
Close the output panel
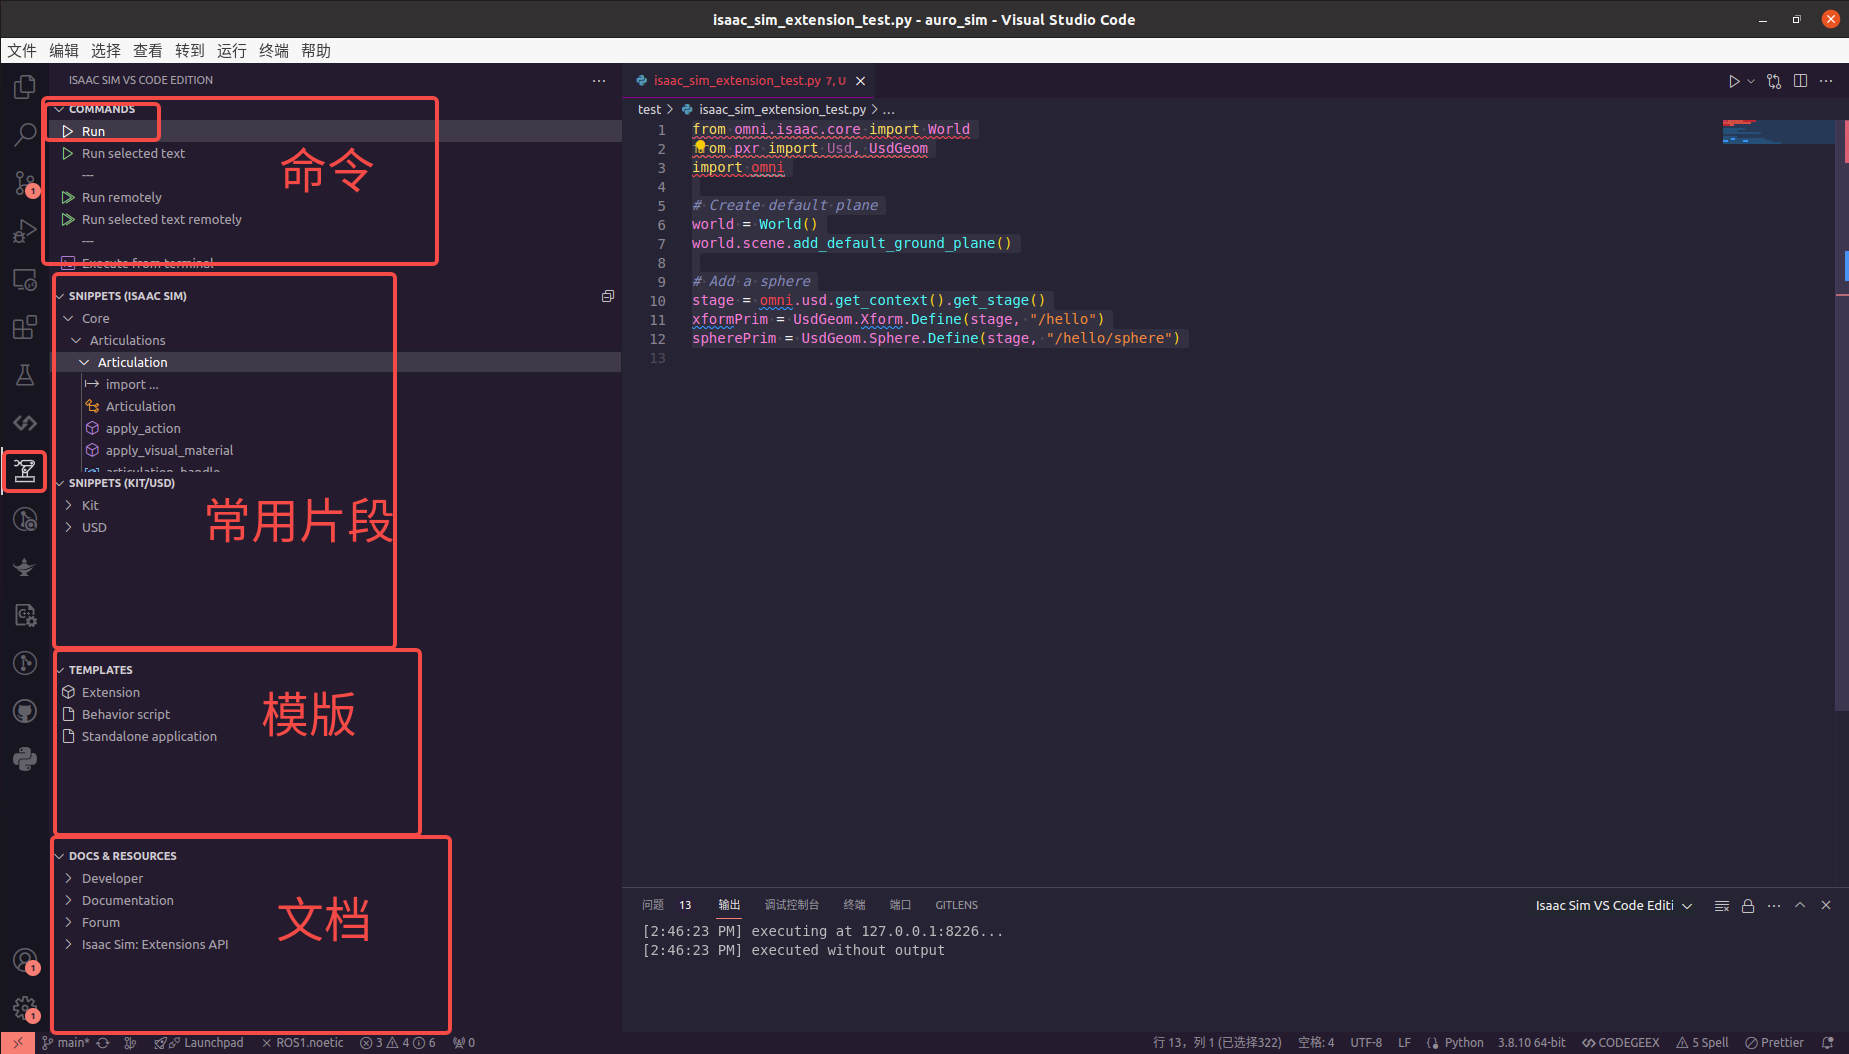(1826, 905)
